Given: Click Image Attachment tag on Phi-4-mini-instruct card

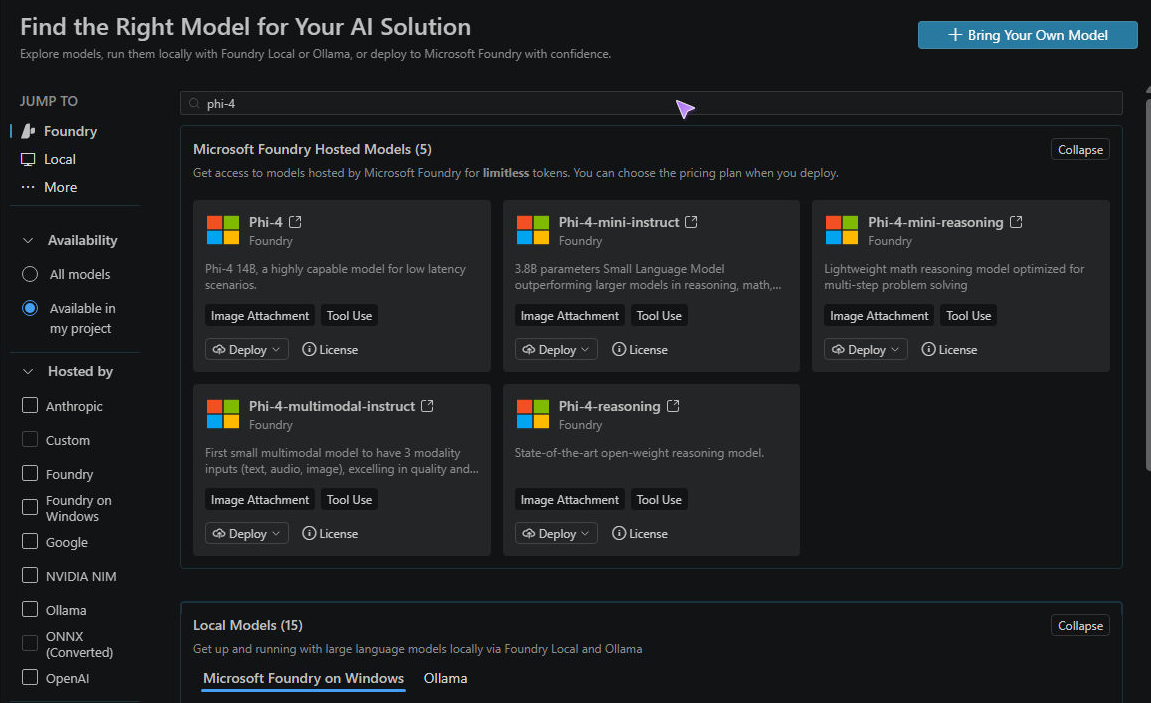Looking at the screenshot, I should [x=570, y=316].
